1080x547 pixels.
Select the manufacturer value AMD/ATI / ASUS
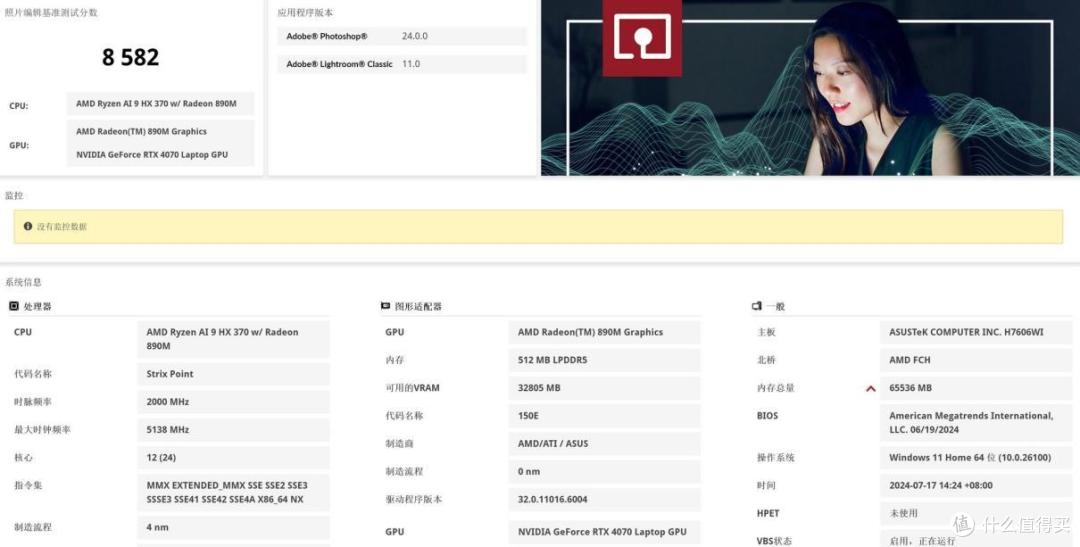(552, 444)
